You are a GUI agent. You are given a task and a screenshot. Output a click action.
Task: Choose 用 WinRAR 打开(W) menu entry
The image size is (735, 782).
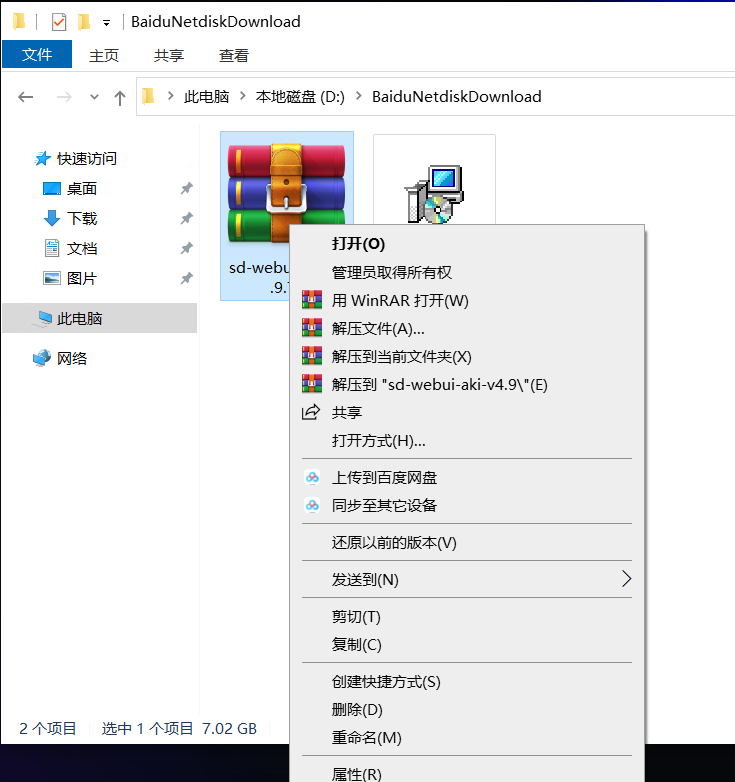tap(467, 300)
